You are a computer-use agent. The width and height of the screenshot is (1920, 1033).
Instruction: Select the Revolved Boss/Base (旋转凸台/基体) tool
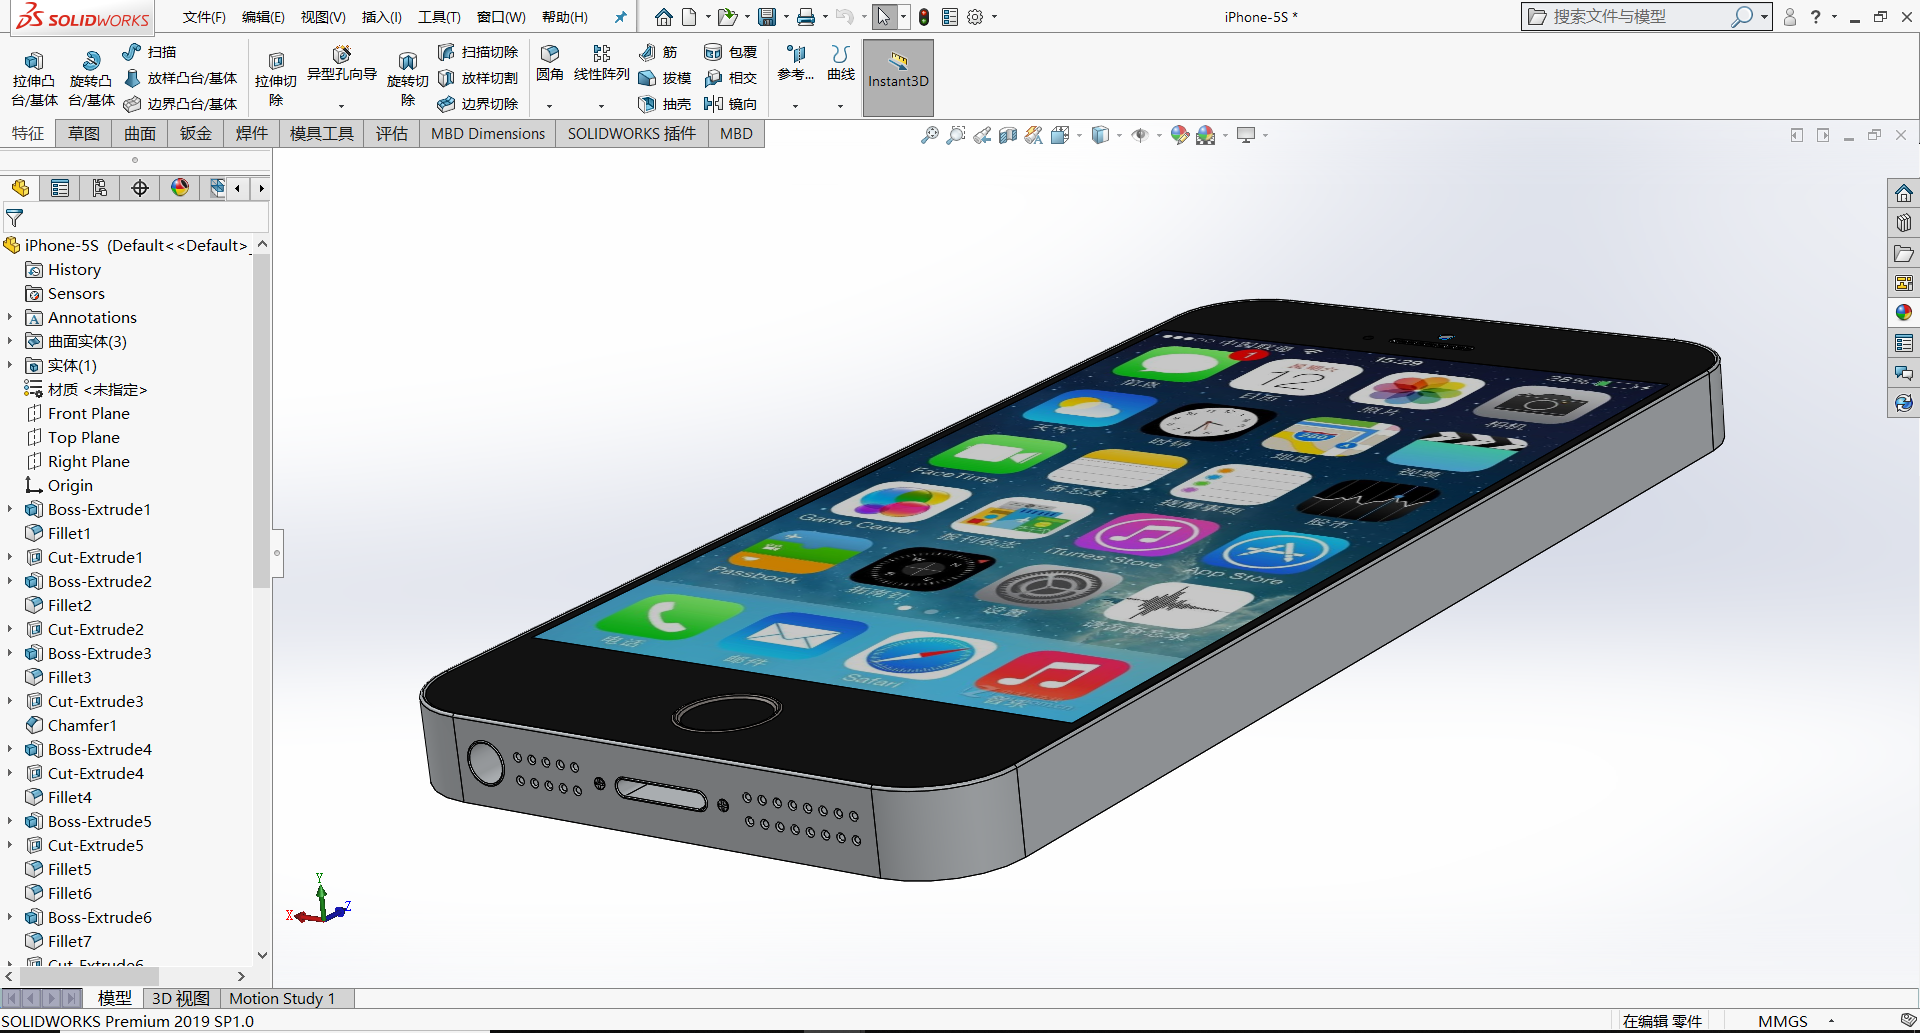coord(91,79)
